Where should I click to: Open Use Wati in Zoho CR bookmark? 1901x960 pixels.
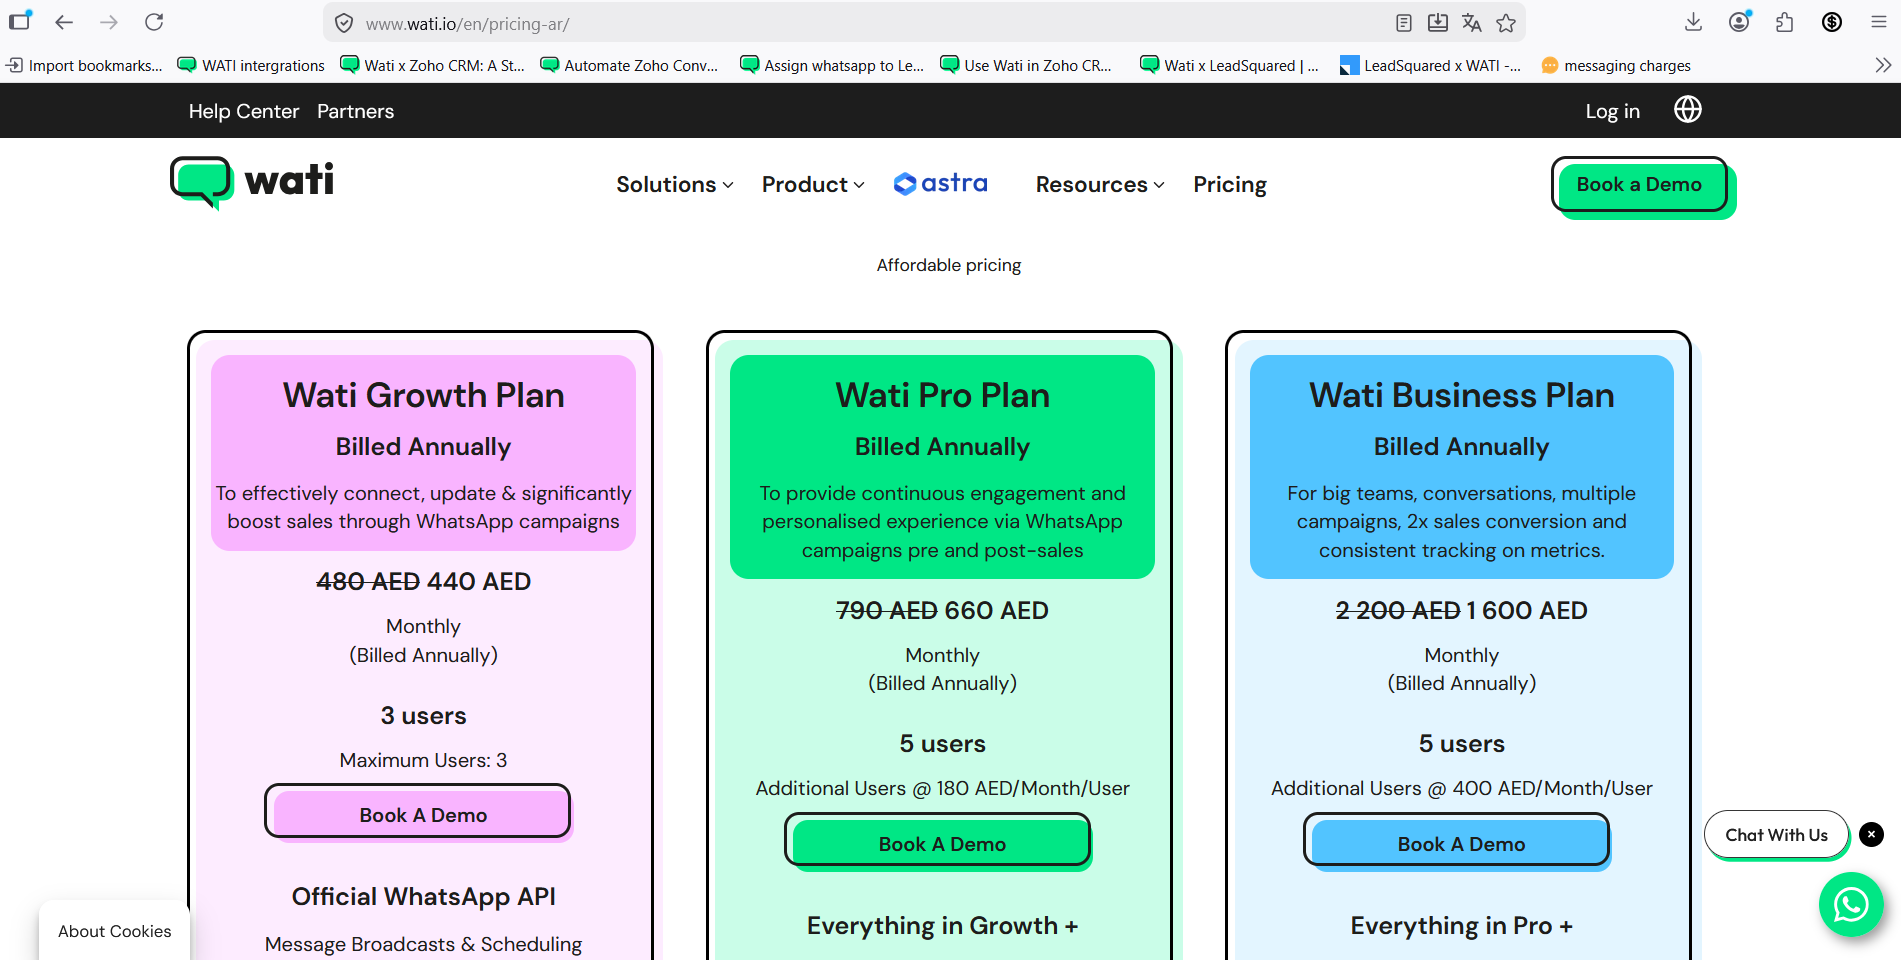coord(1026,65)
